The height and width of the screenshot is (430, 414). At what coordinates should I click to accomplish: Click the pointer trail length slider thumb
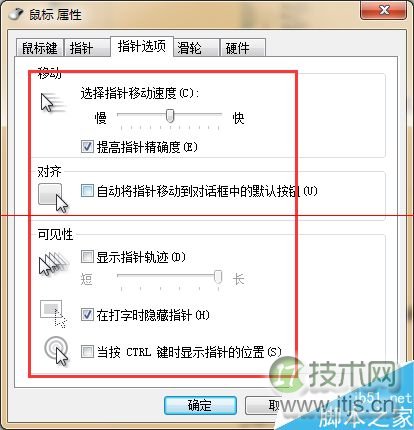click(x=218, y=277)
